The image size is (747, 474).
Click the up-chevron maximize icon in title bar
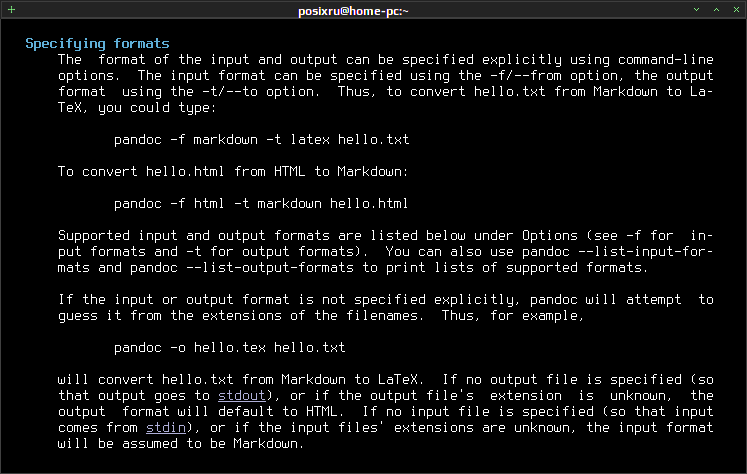[717, 10]
